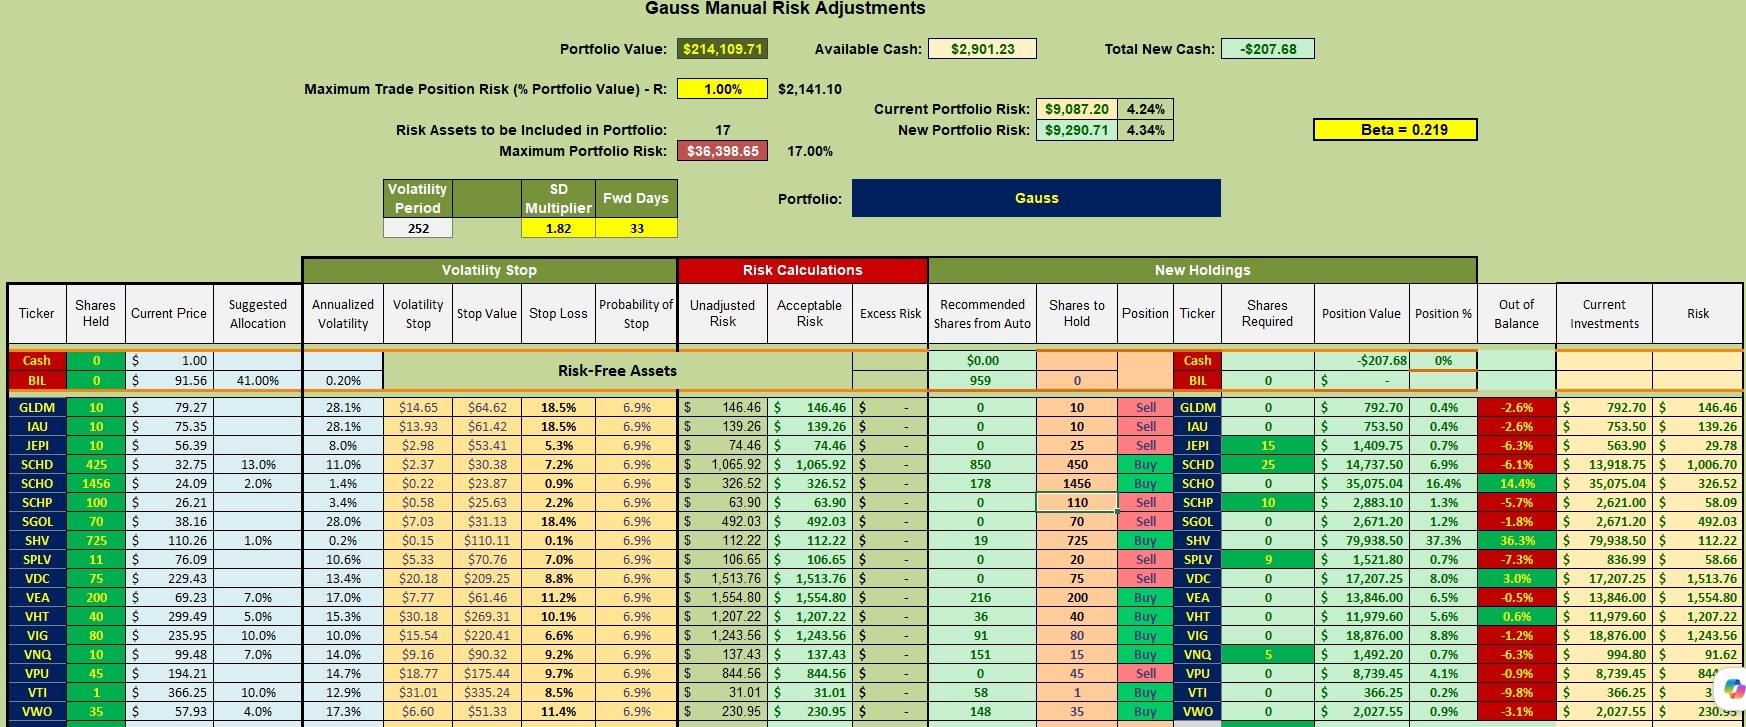Viewport: 1746px width, 727px height.
Task: Select VWO annualized volatility 17.3%
Action: coord(343,711)
